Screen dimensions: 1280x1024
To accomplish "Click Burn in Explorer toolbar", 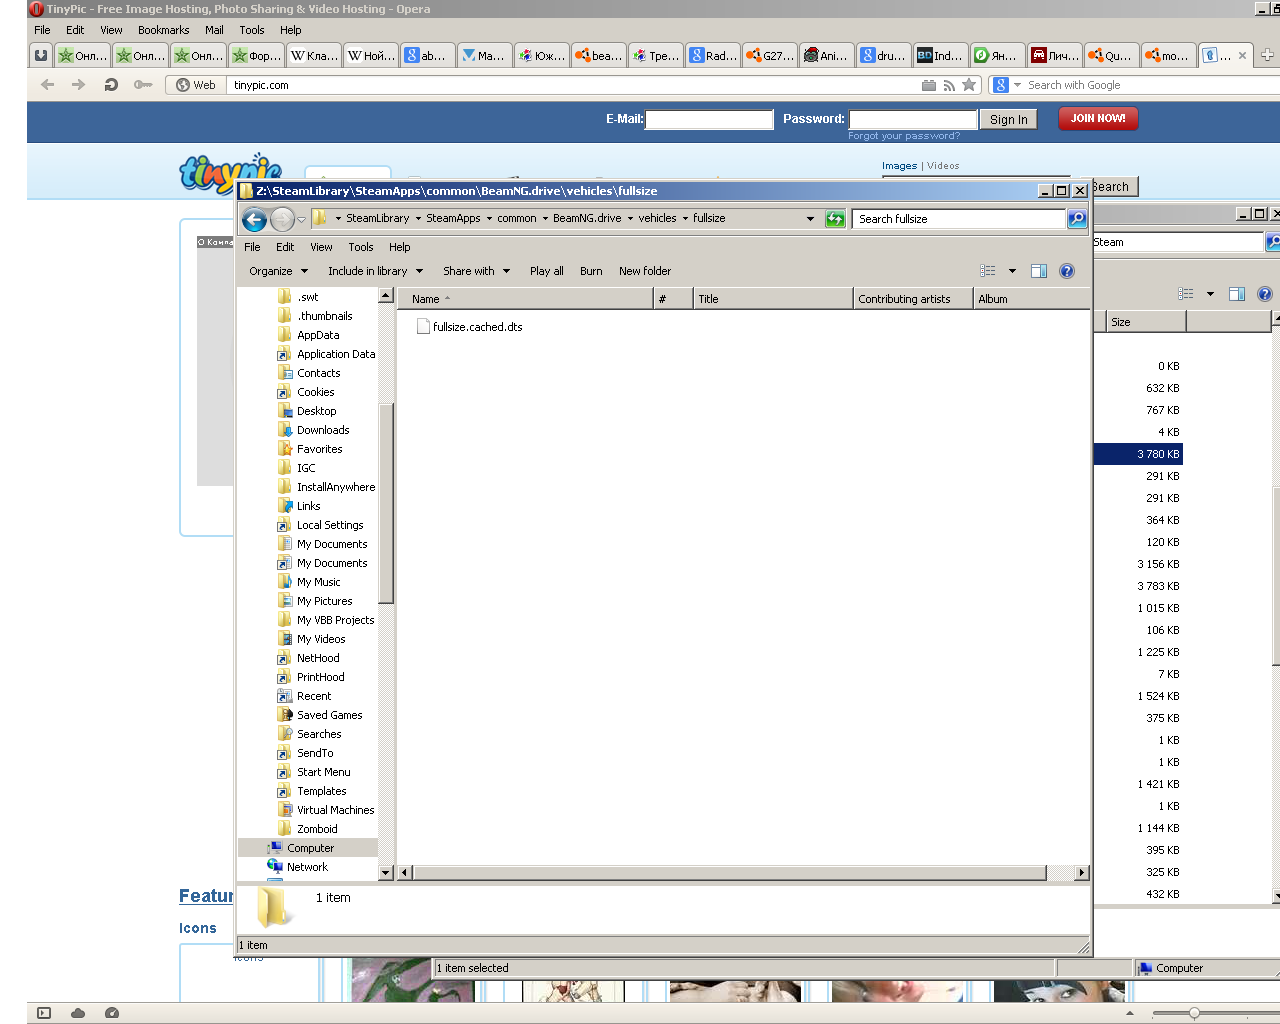I will [591, 271].
